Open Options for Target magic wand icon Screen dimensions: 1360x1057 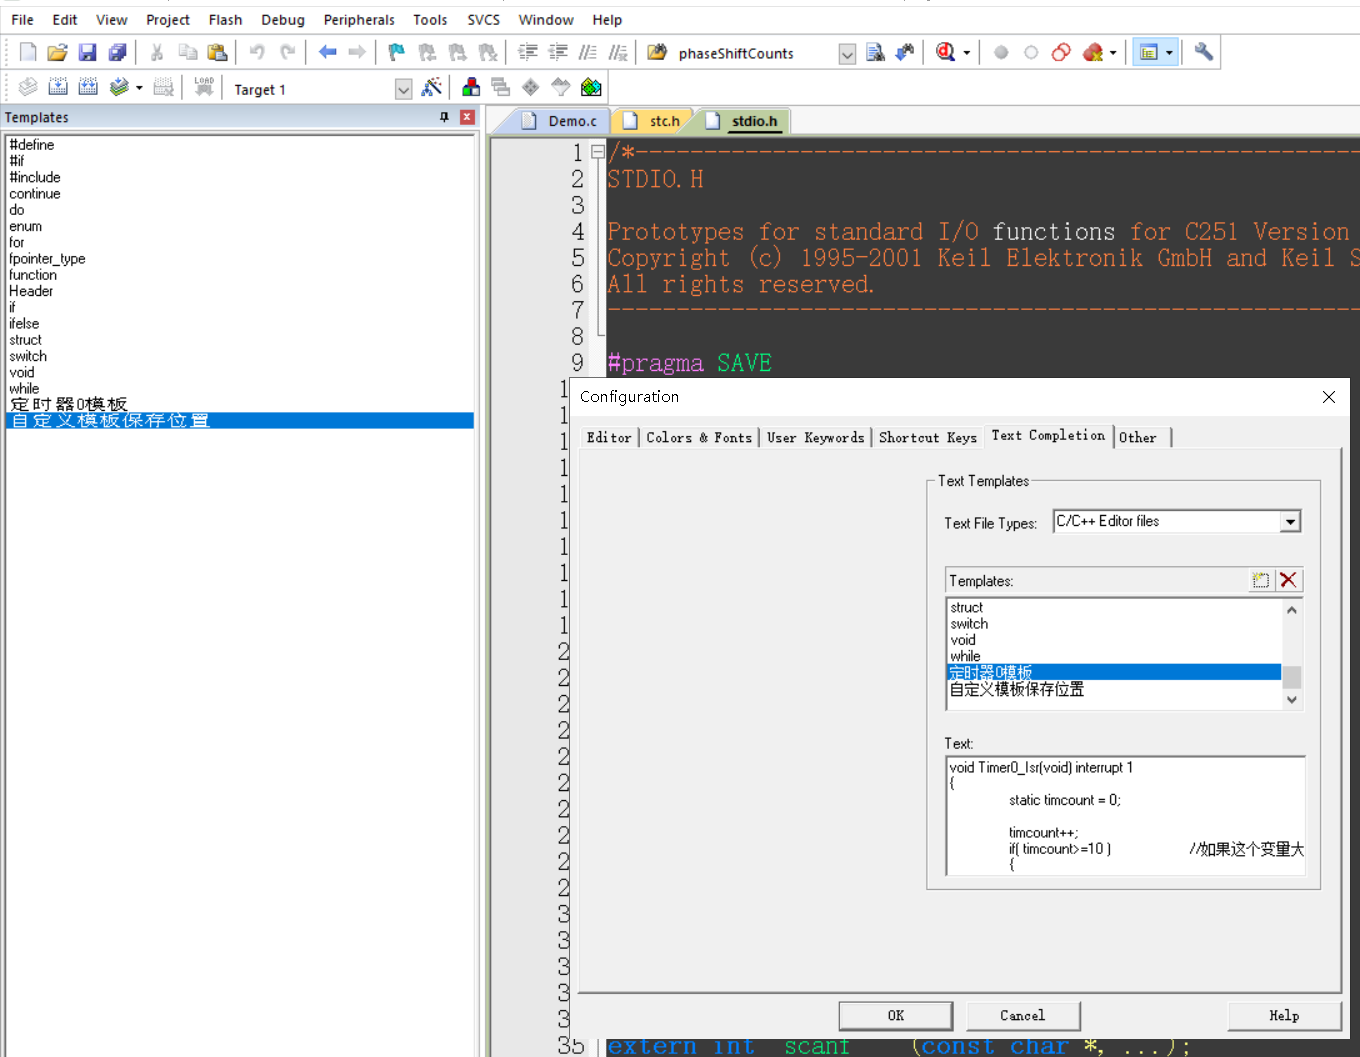click(x=432, y=88)
